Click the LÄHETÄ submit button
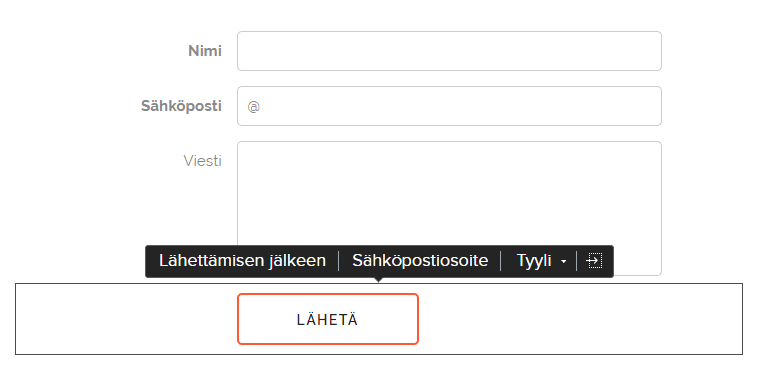Image resolution: width=770 pixels, height=378 pixels. click(x=328, y=319)
